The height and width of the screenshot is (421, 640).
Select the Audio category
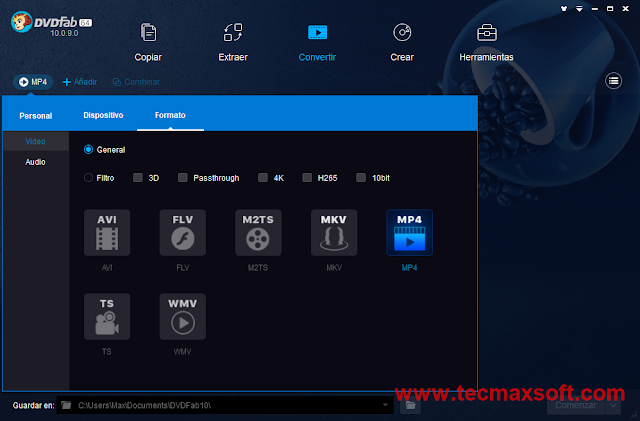tap(36, 162)
